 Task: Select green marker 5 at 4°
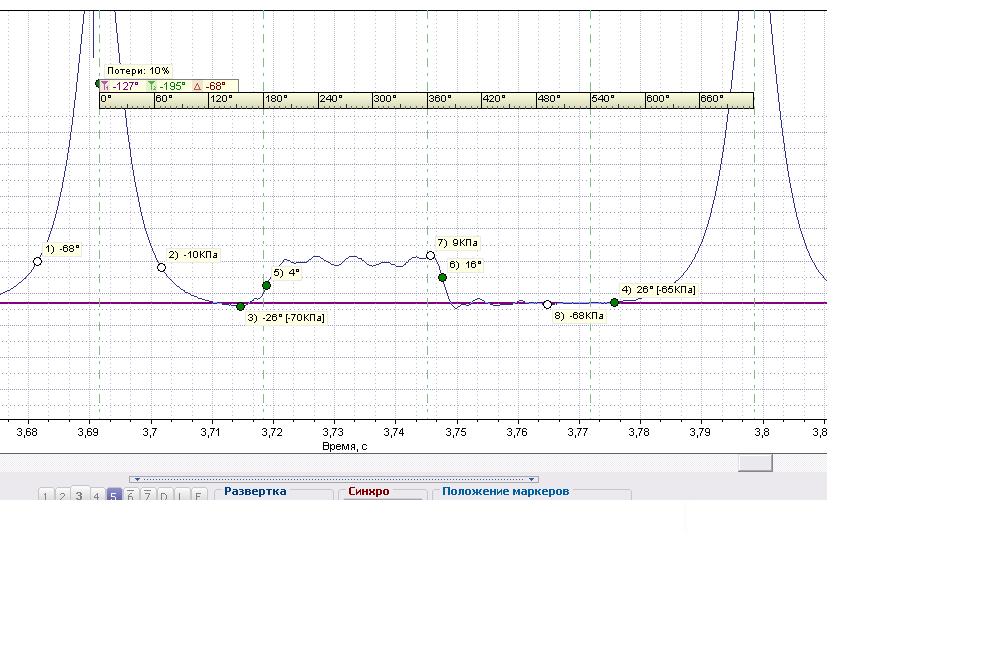point(266,286)
